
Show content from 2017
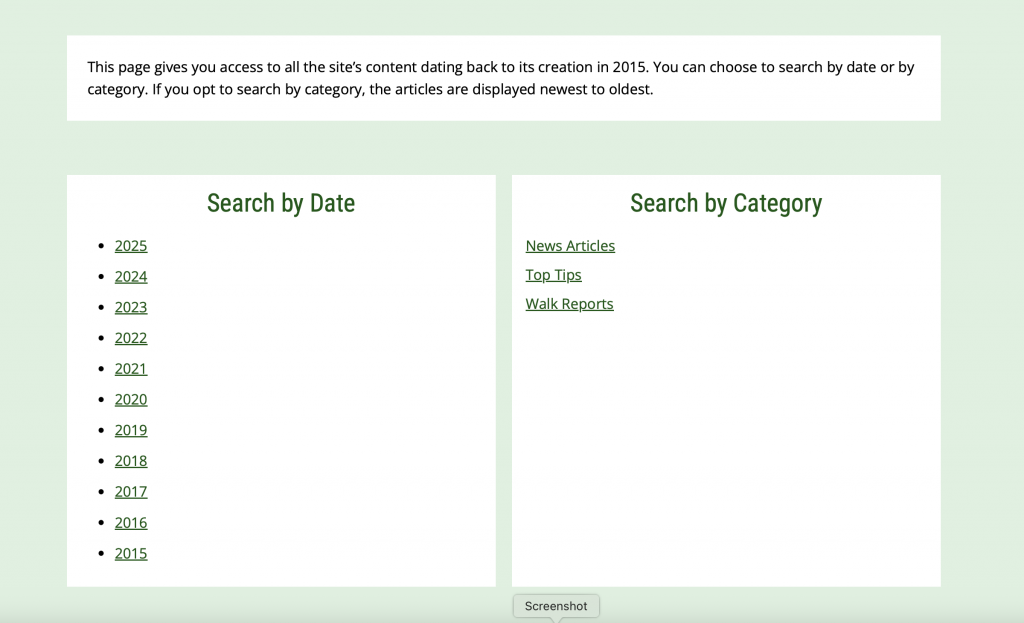click(x=131, y=492)
